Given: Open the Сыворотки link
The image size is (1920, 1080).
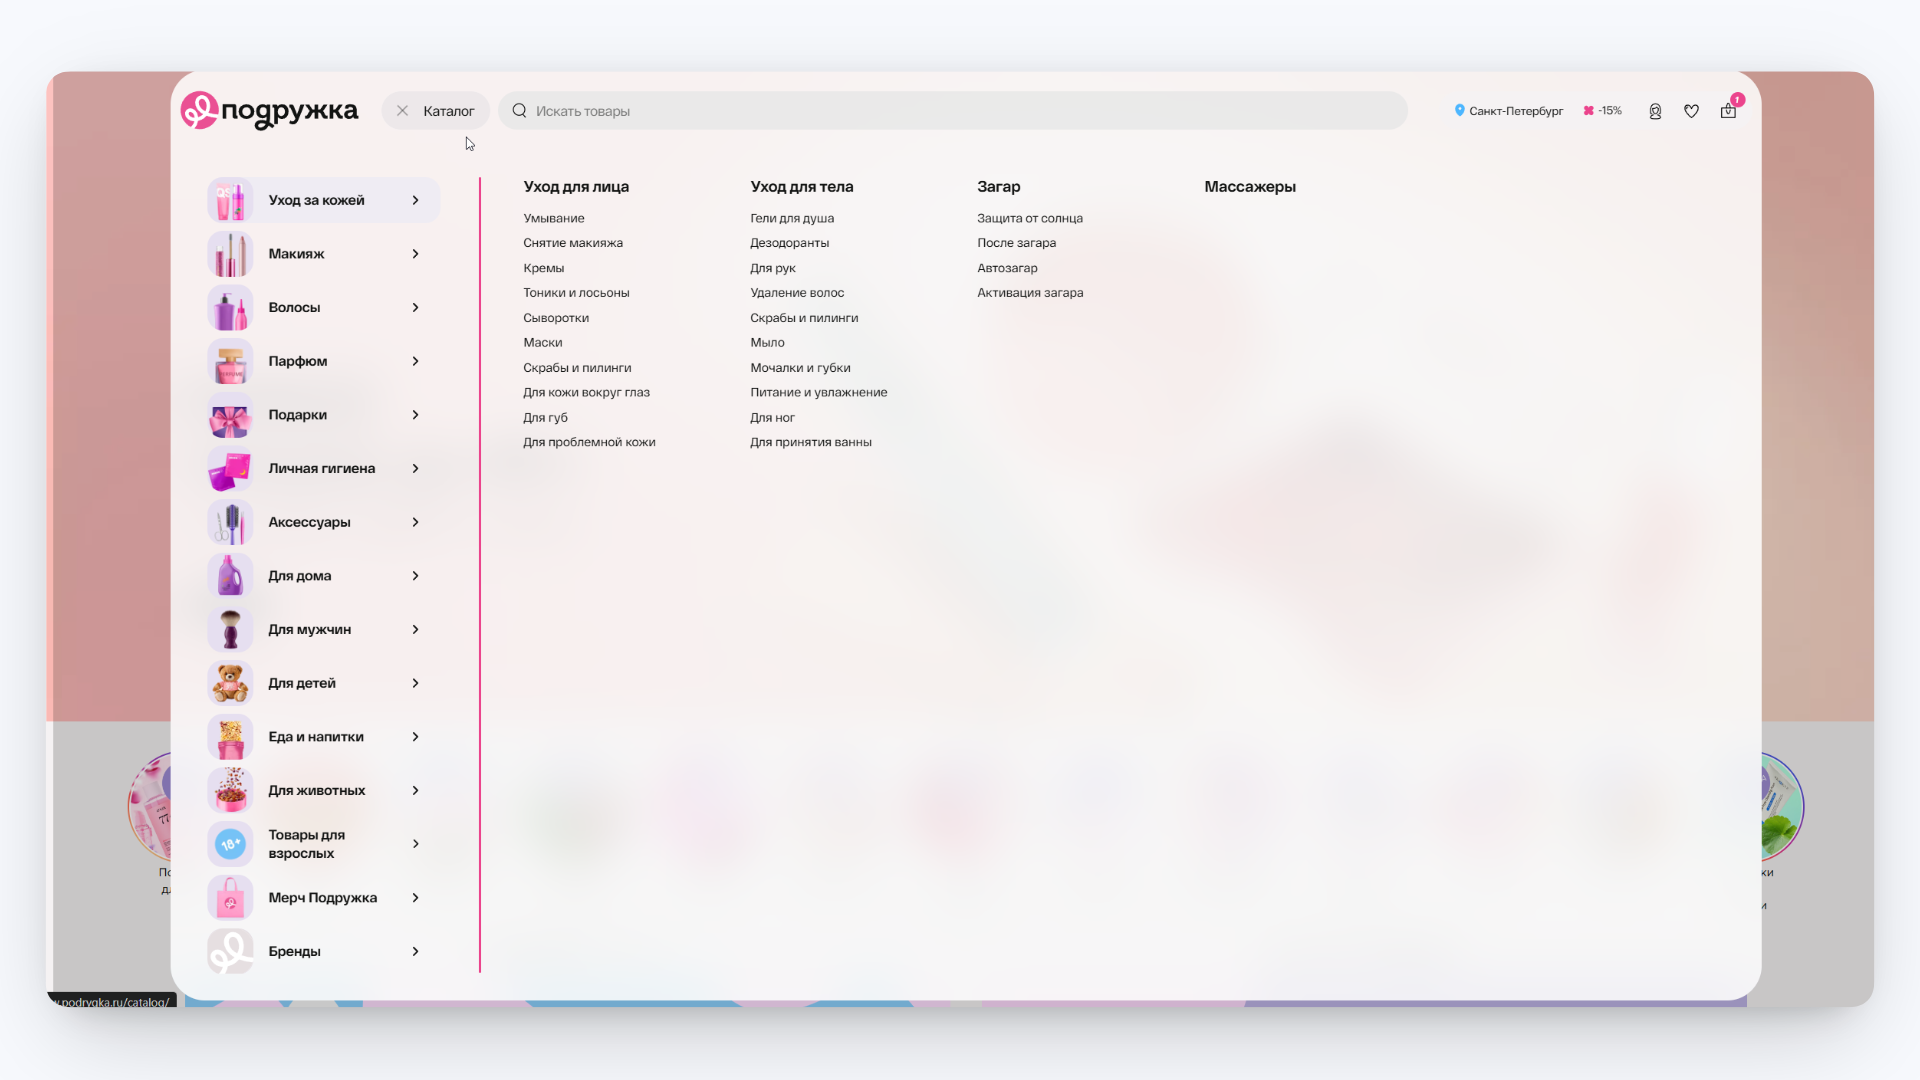Looking at the screenshot, I should (x=556, y=318).
